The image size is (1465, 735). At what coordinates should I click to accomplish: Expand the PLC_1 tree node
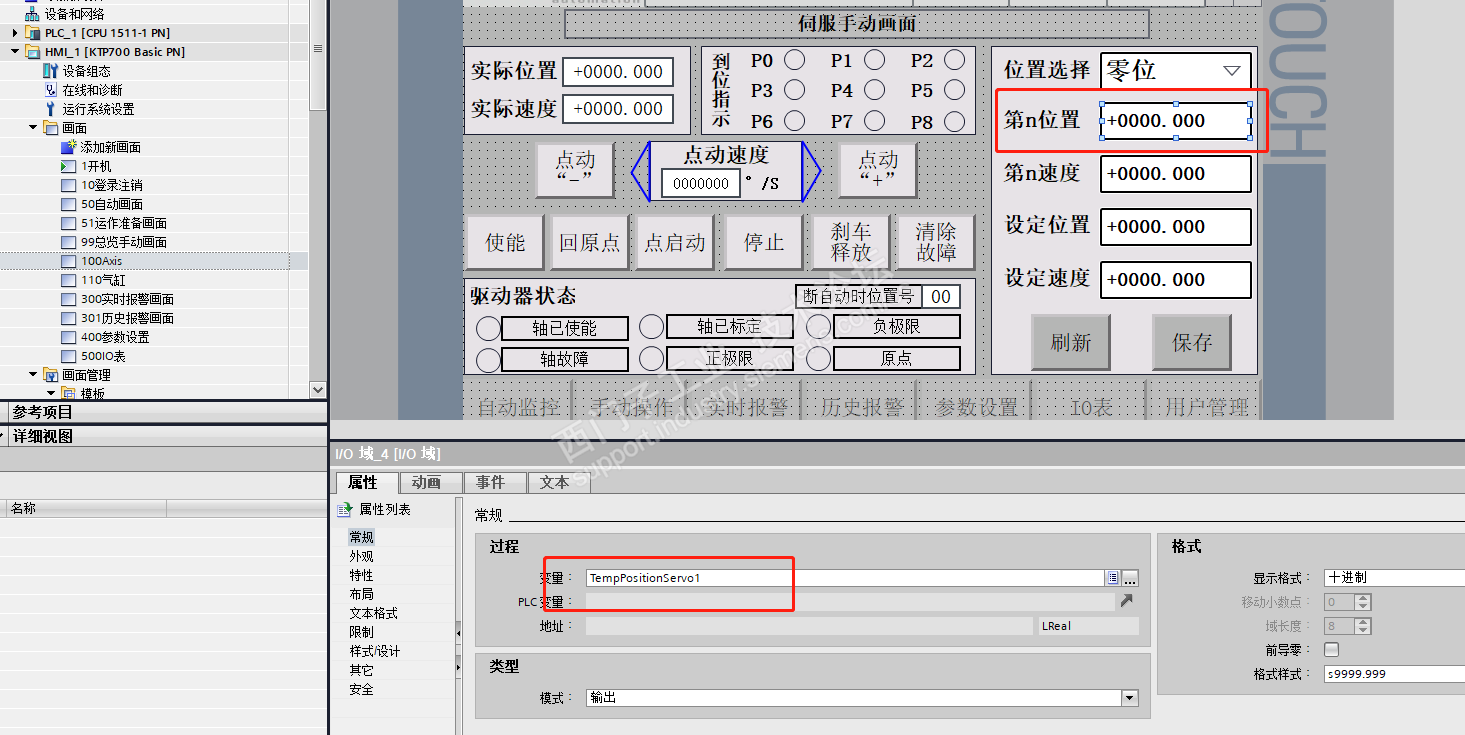point(15,33)
